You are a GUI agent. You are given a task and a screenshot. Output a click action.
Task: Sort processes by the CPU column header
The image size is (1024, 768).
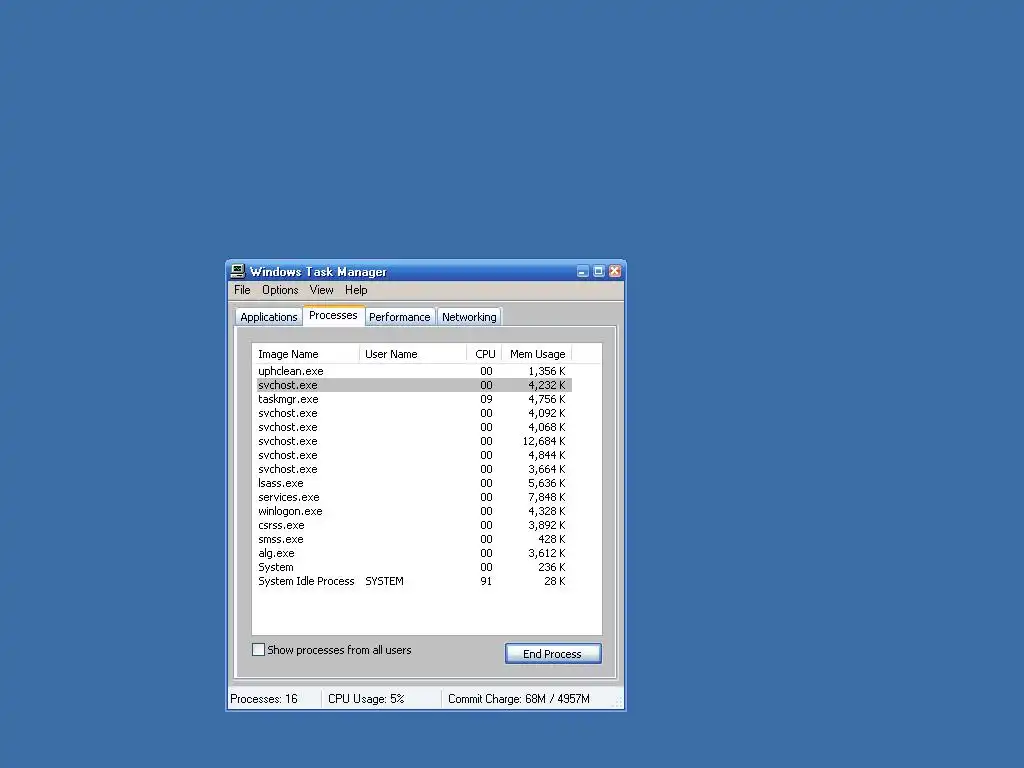point(485,354)
